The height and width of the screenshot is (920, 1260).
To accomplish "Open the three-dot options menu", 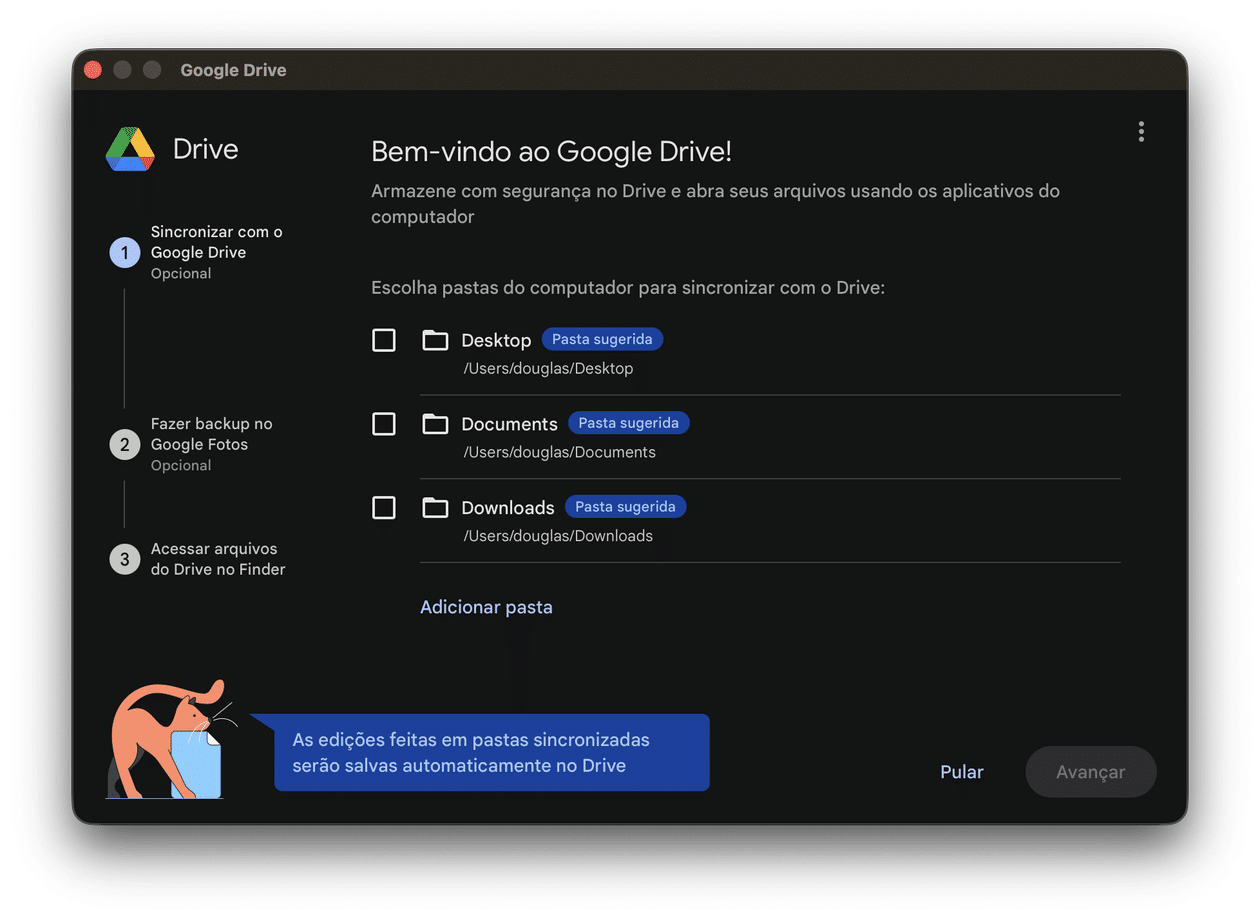I will pos(1141,131).
